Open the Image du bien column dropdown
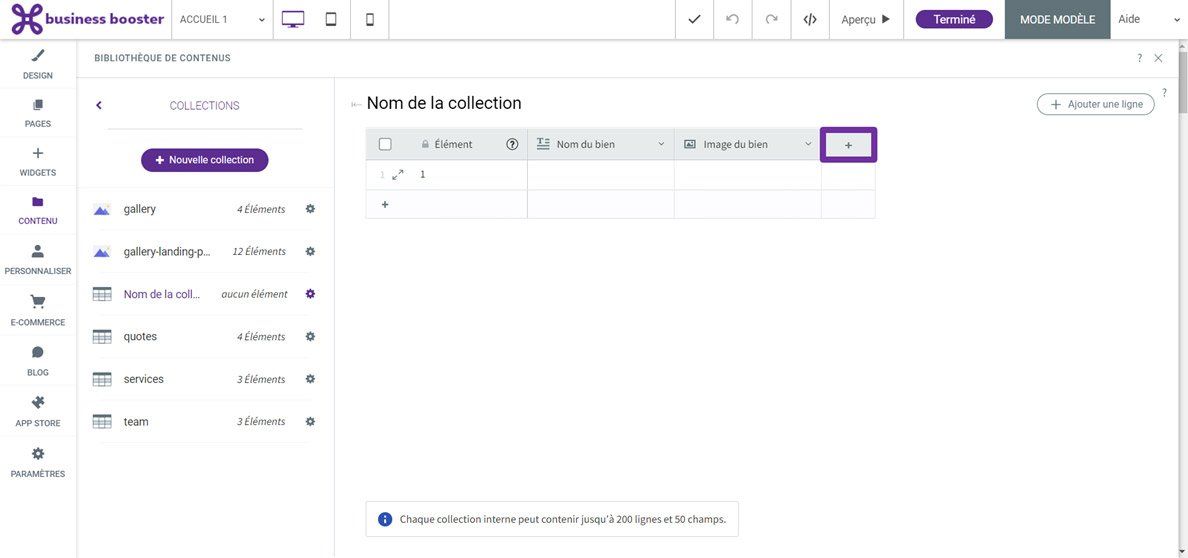Viewport: 1188px width, 558px height. point(808,144)
